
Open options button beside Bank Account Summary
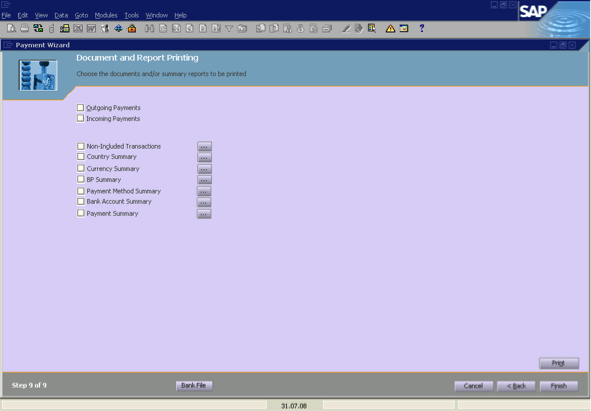[x=204, y=202]
